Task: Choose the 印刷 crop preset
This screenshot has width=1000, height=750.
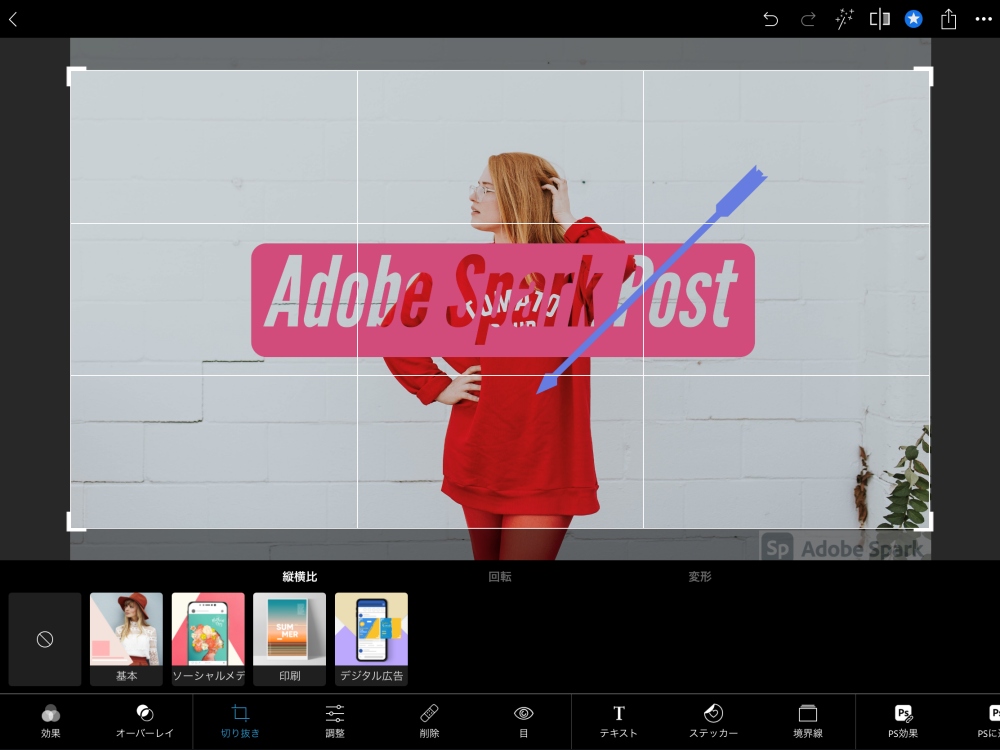Action: click(x=290, y=639)
